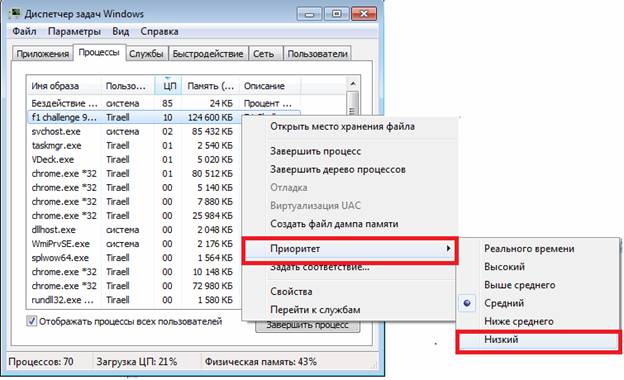Minimize the Task Manager window
Image resolution: width=624 pixels, height=380 pixels.
(x=309, y=14)
